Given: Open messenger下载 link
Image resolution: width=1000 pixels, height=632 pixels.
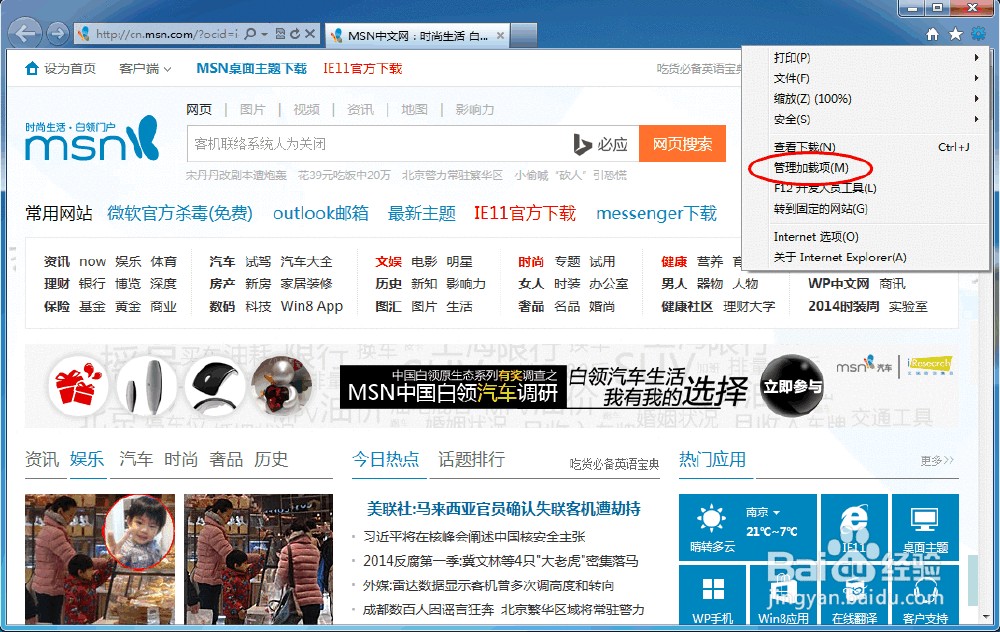Looking at the screenshot, I should click(656, 213).
